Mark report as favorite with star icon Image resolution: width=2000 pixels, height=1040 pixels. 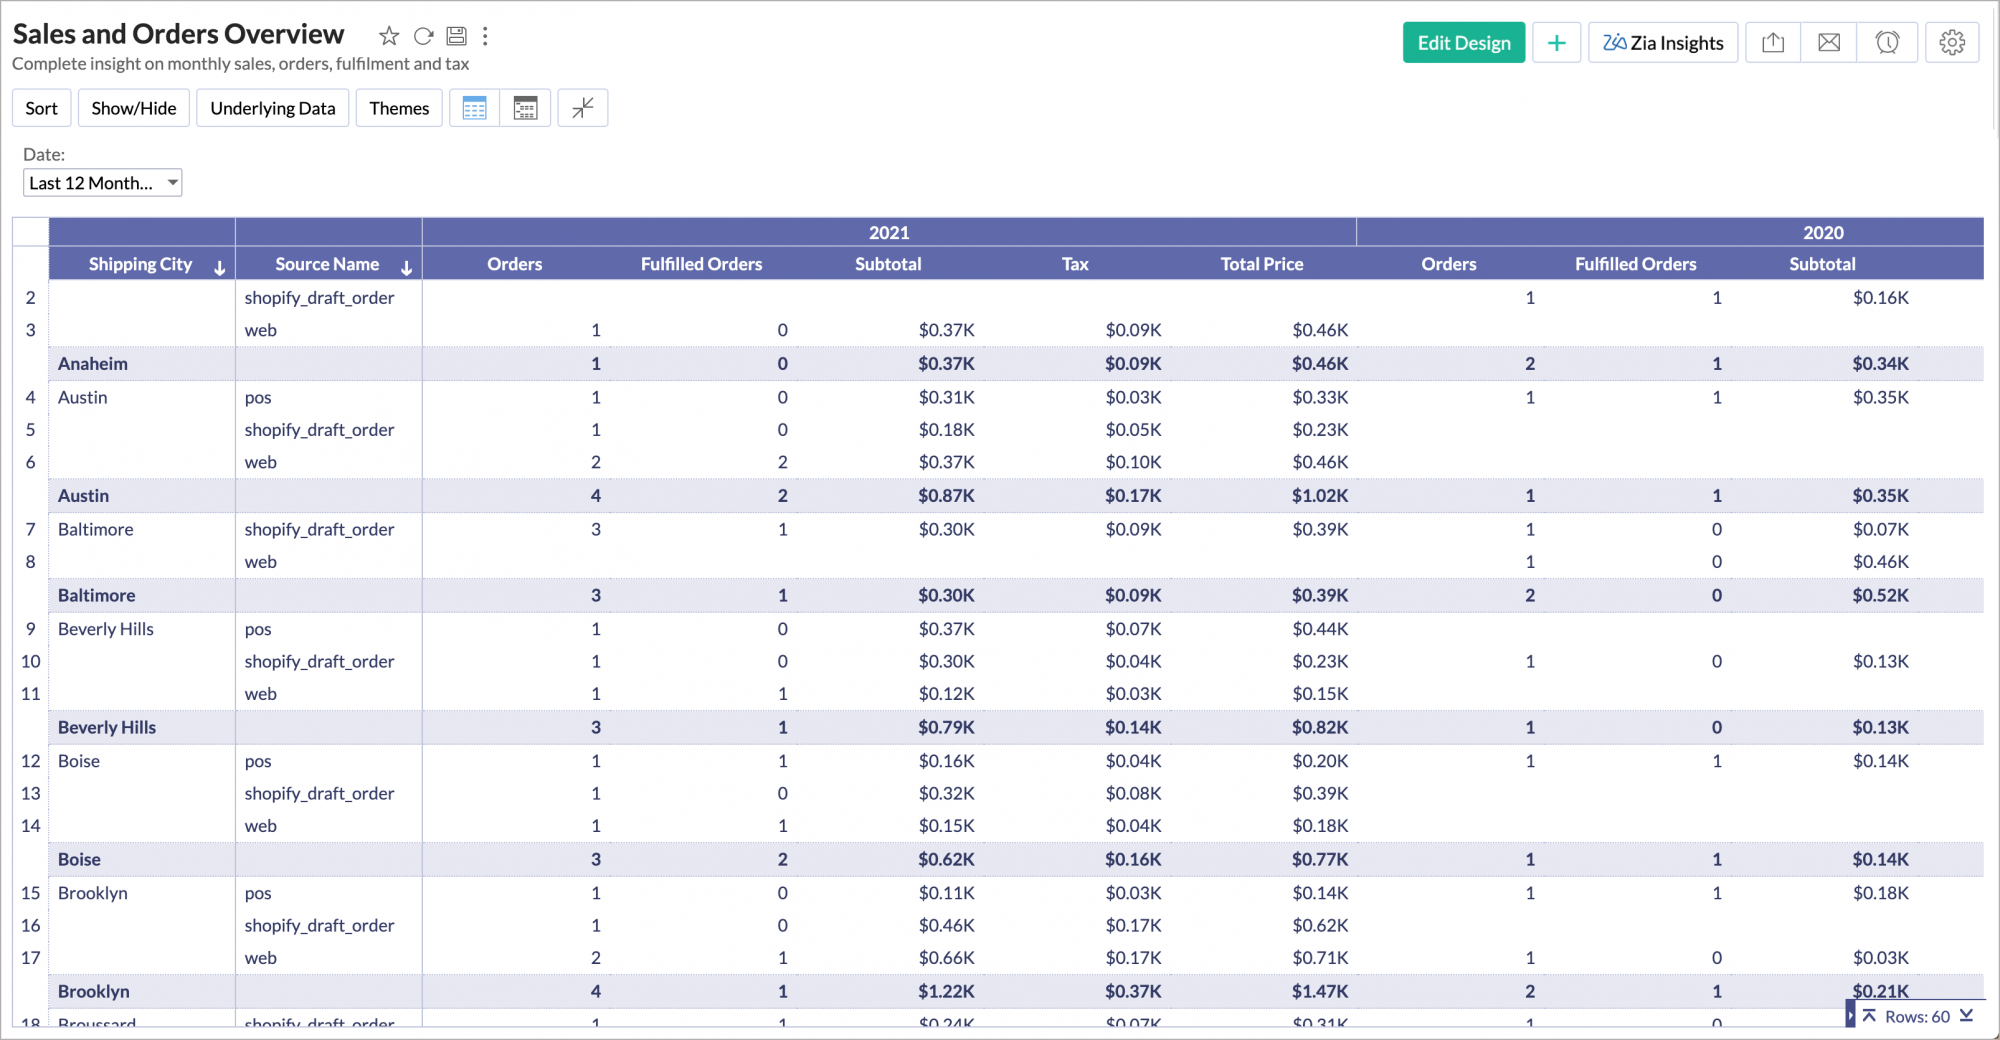tap(389, 36)
